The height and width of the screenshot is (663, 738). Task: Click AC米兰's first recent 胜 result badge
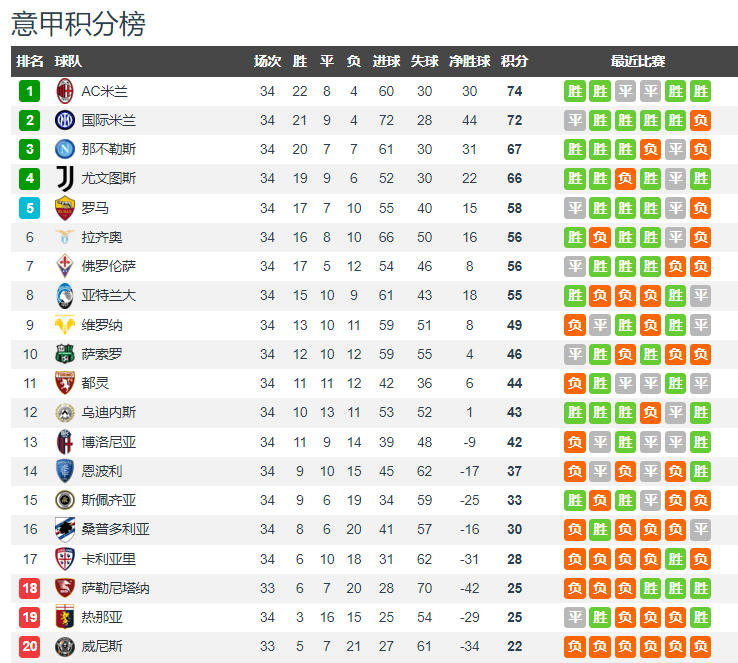[575, 91]
